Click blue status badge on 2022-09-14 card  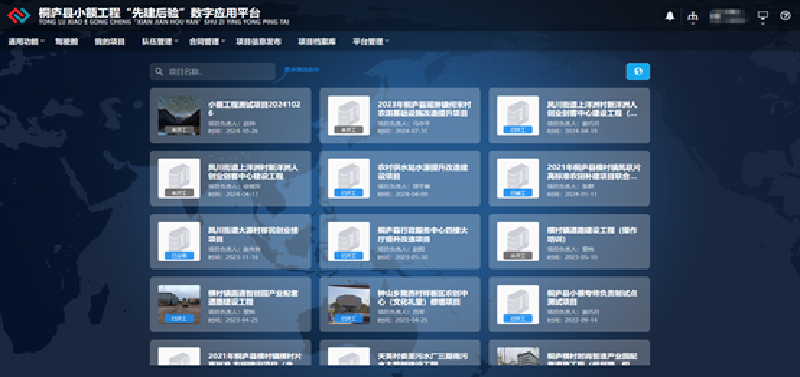[x=518, y=319]
